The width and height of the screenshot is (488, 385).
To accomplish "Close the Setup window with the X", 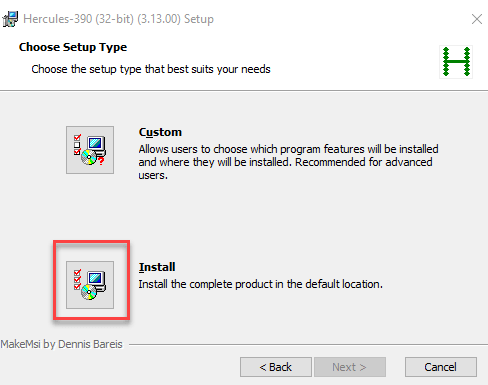I will click(477, 19).
